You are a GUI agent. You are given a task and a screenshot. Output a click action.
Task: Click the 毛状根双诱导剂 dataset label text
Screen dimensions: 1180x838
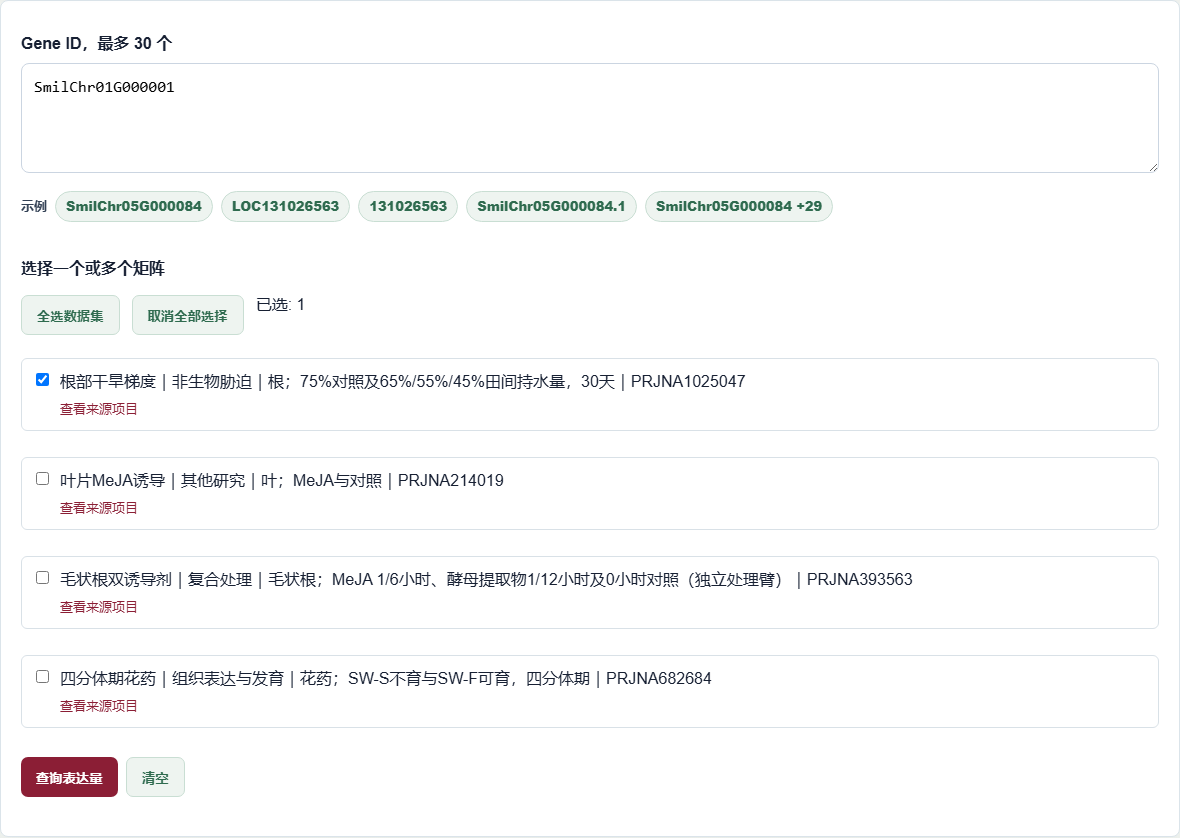486,580
